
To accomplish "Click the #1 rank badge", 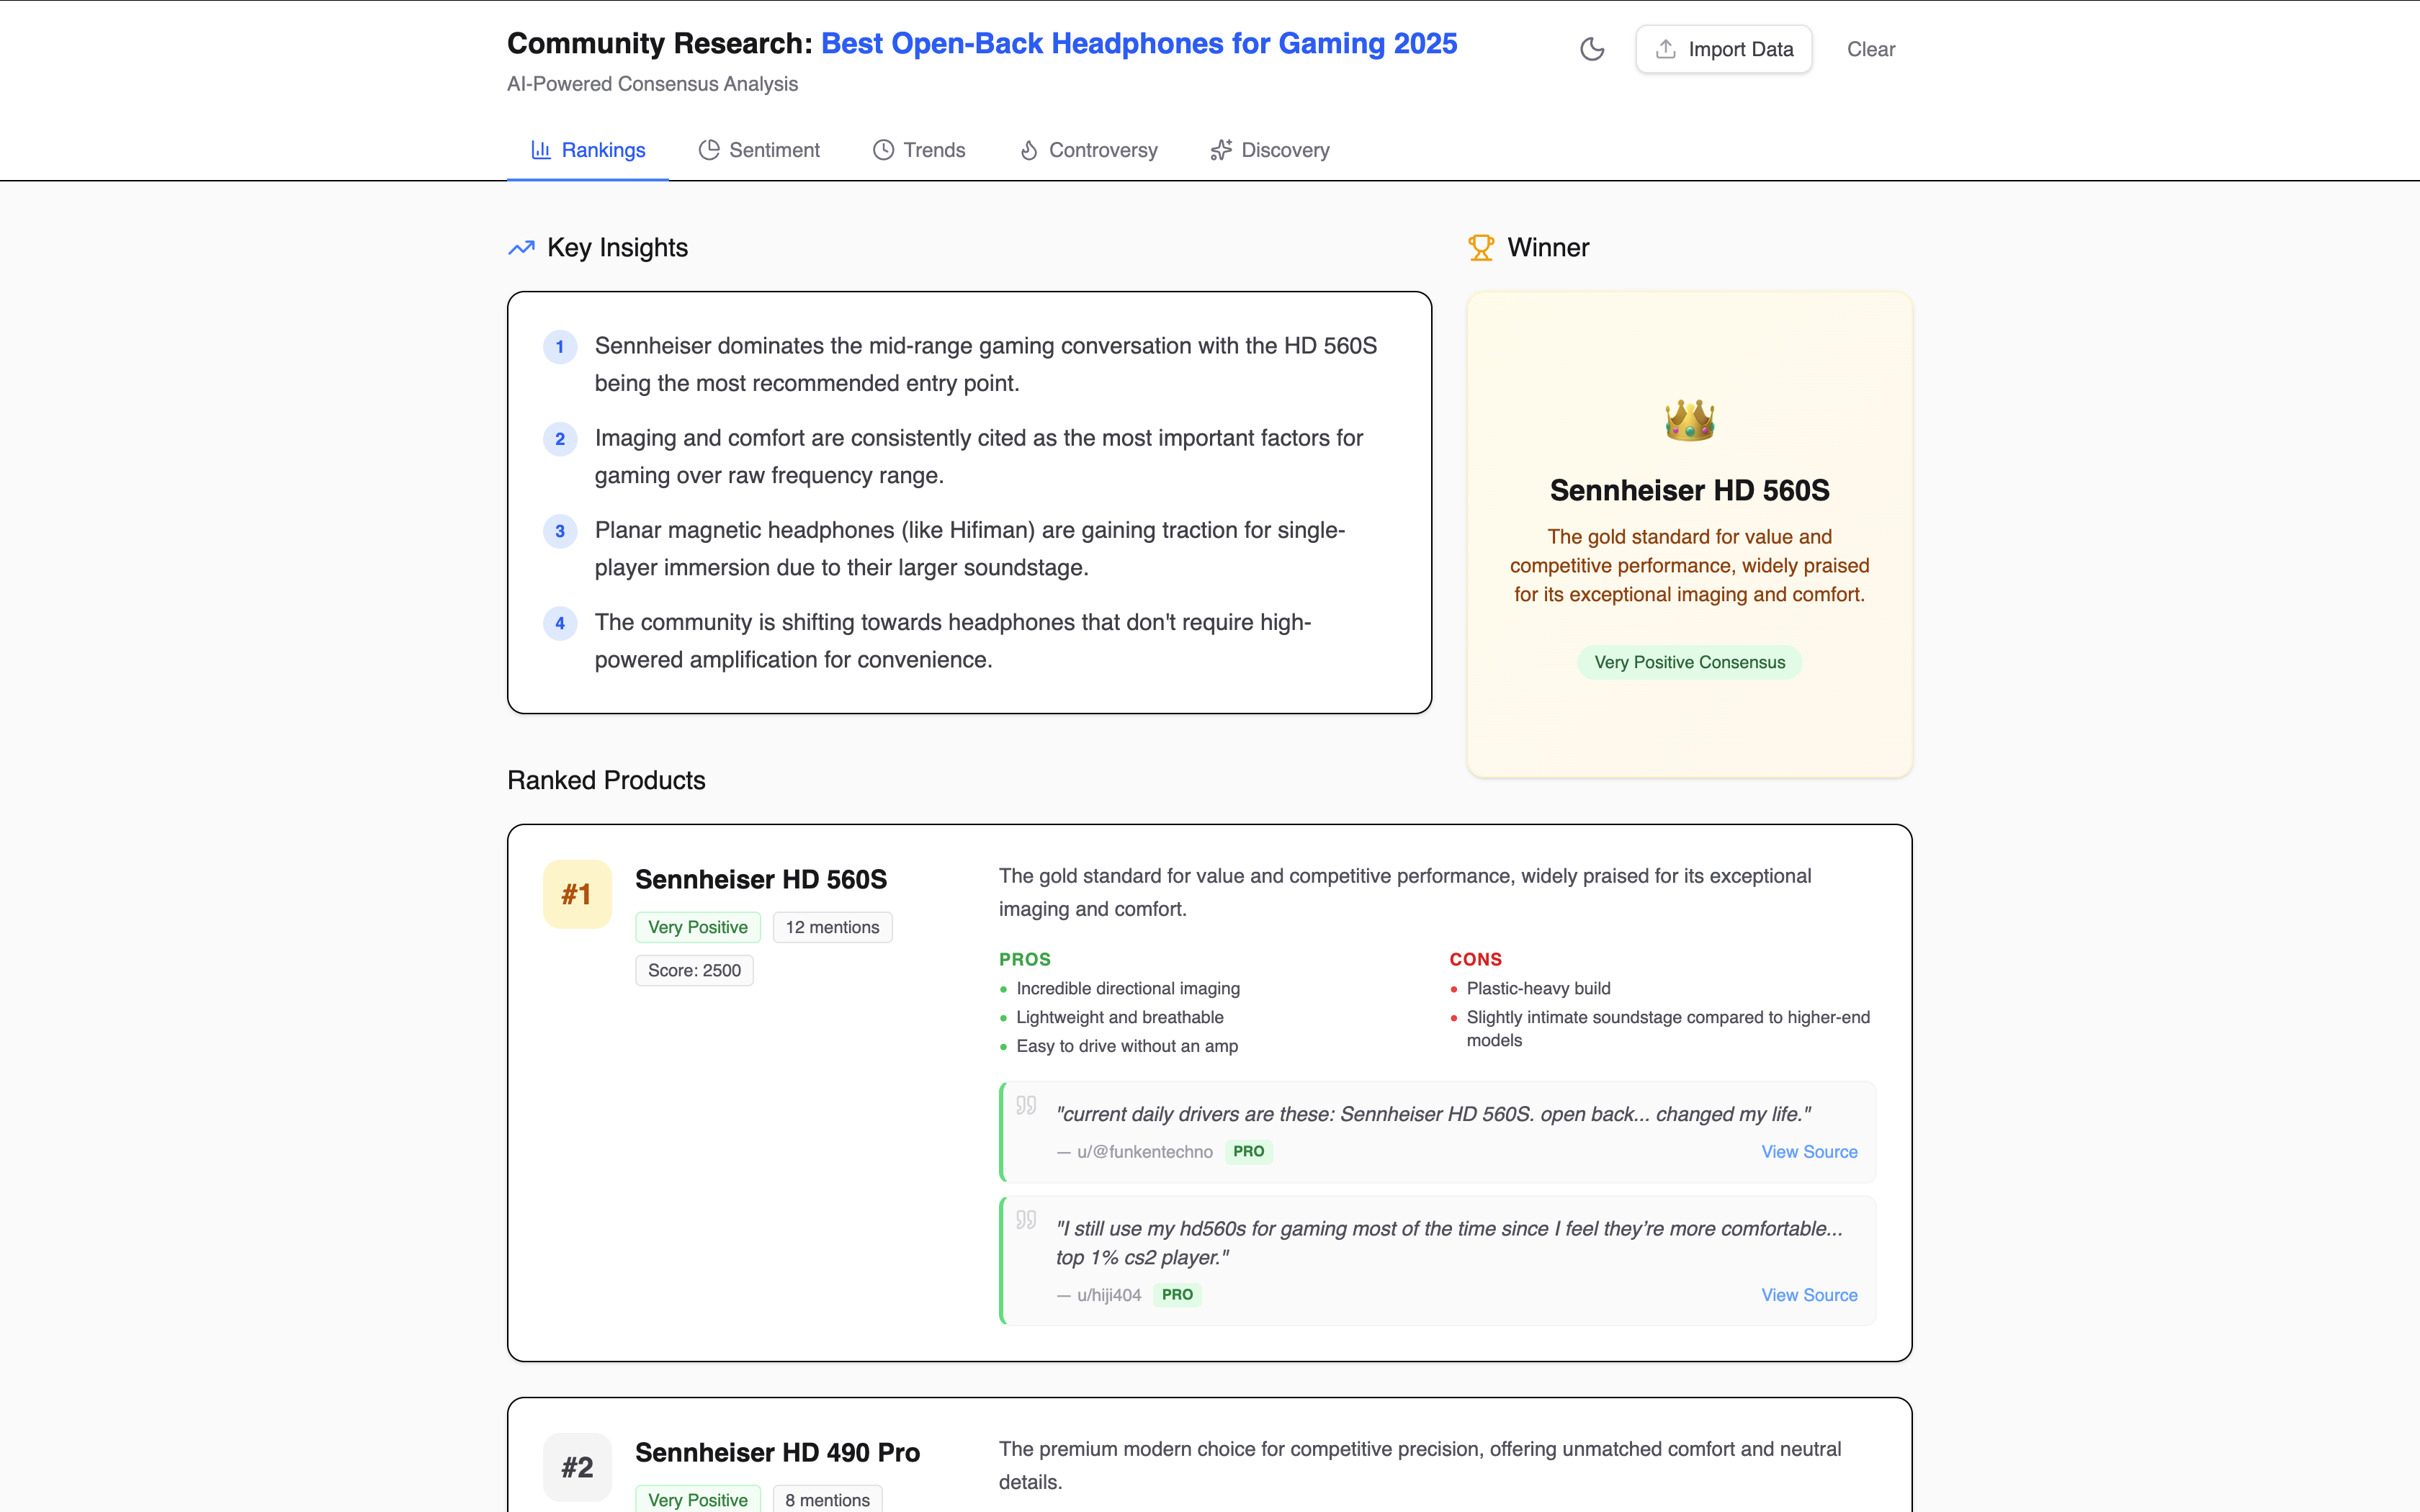I will (577, 894).
